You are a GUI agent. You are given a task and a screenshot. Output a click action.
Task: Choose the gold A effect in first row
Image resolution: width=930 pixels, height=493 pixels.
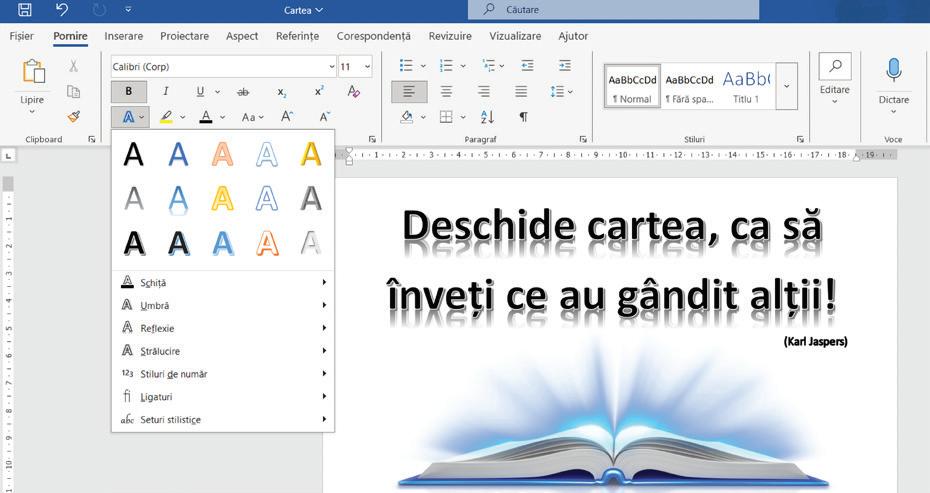[311, 155]
